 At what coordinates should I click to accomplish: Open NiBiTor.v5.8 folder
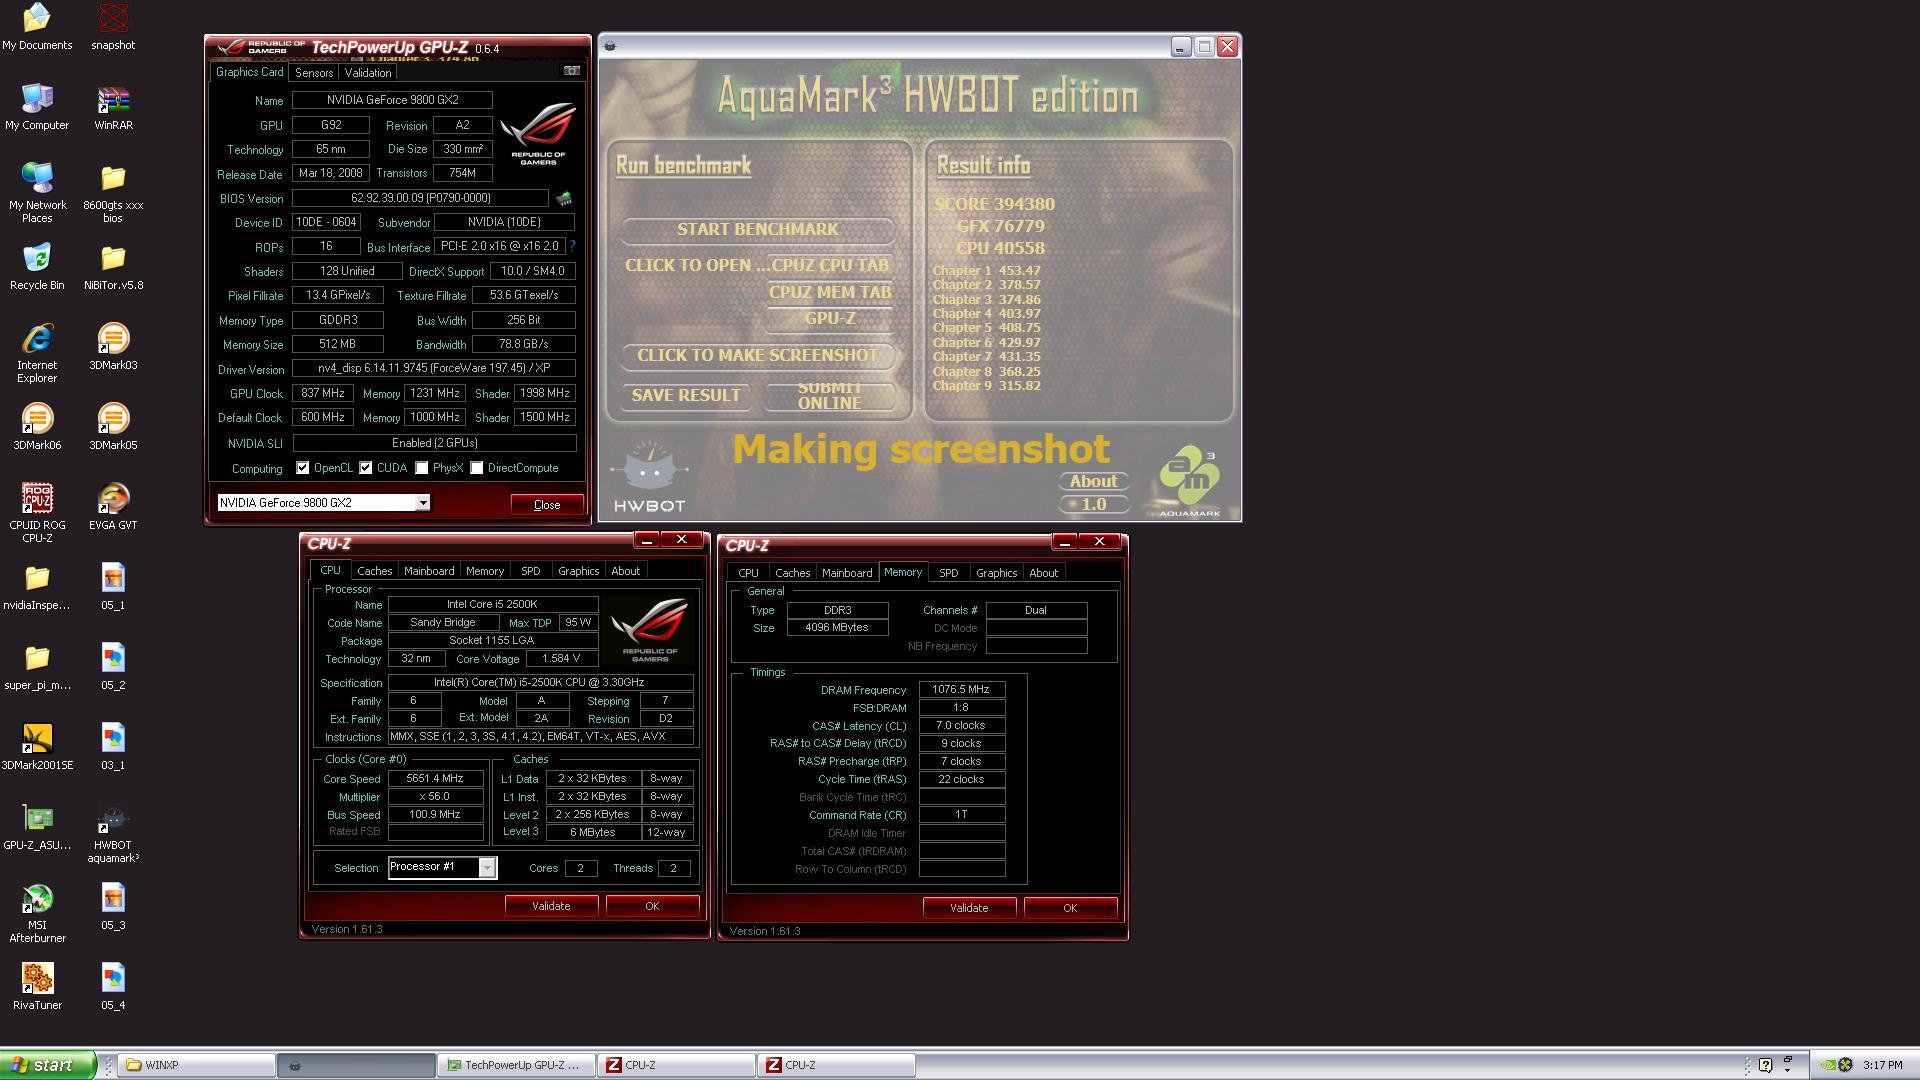(x=113, y=267)
